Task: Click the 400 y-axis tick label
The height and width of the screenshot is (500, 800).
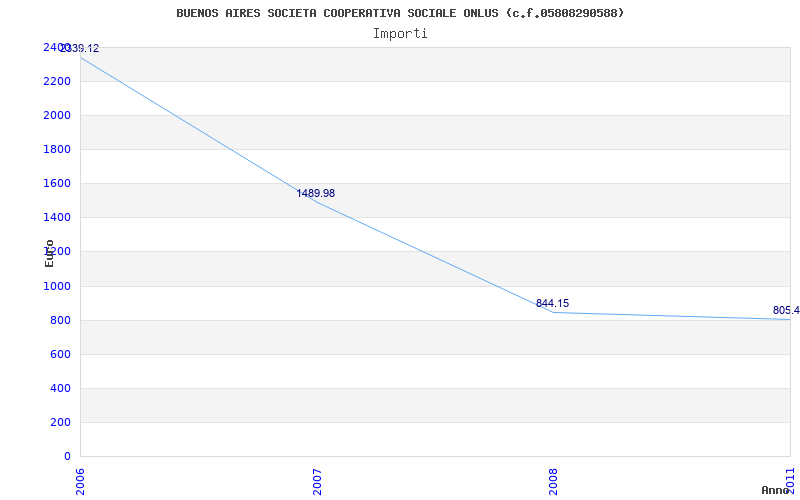Action: pos(60,389)
